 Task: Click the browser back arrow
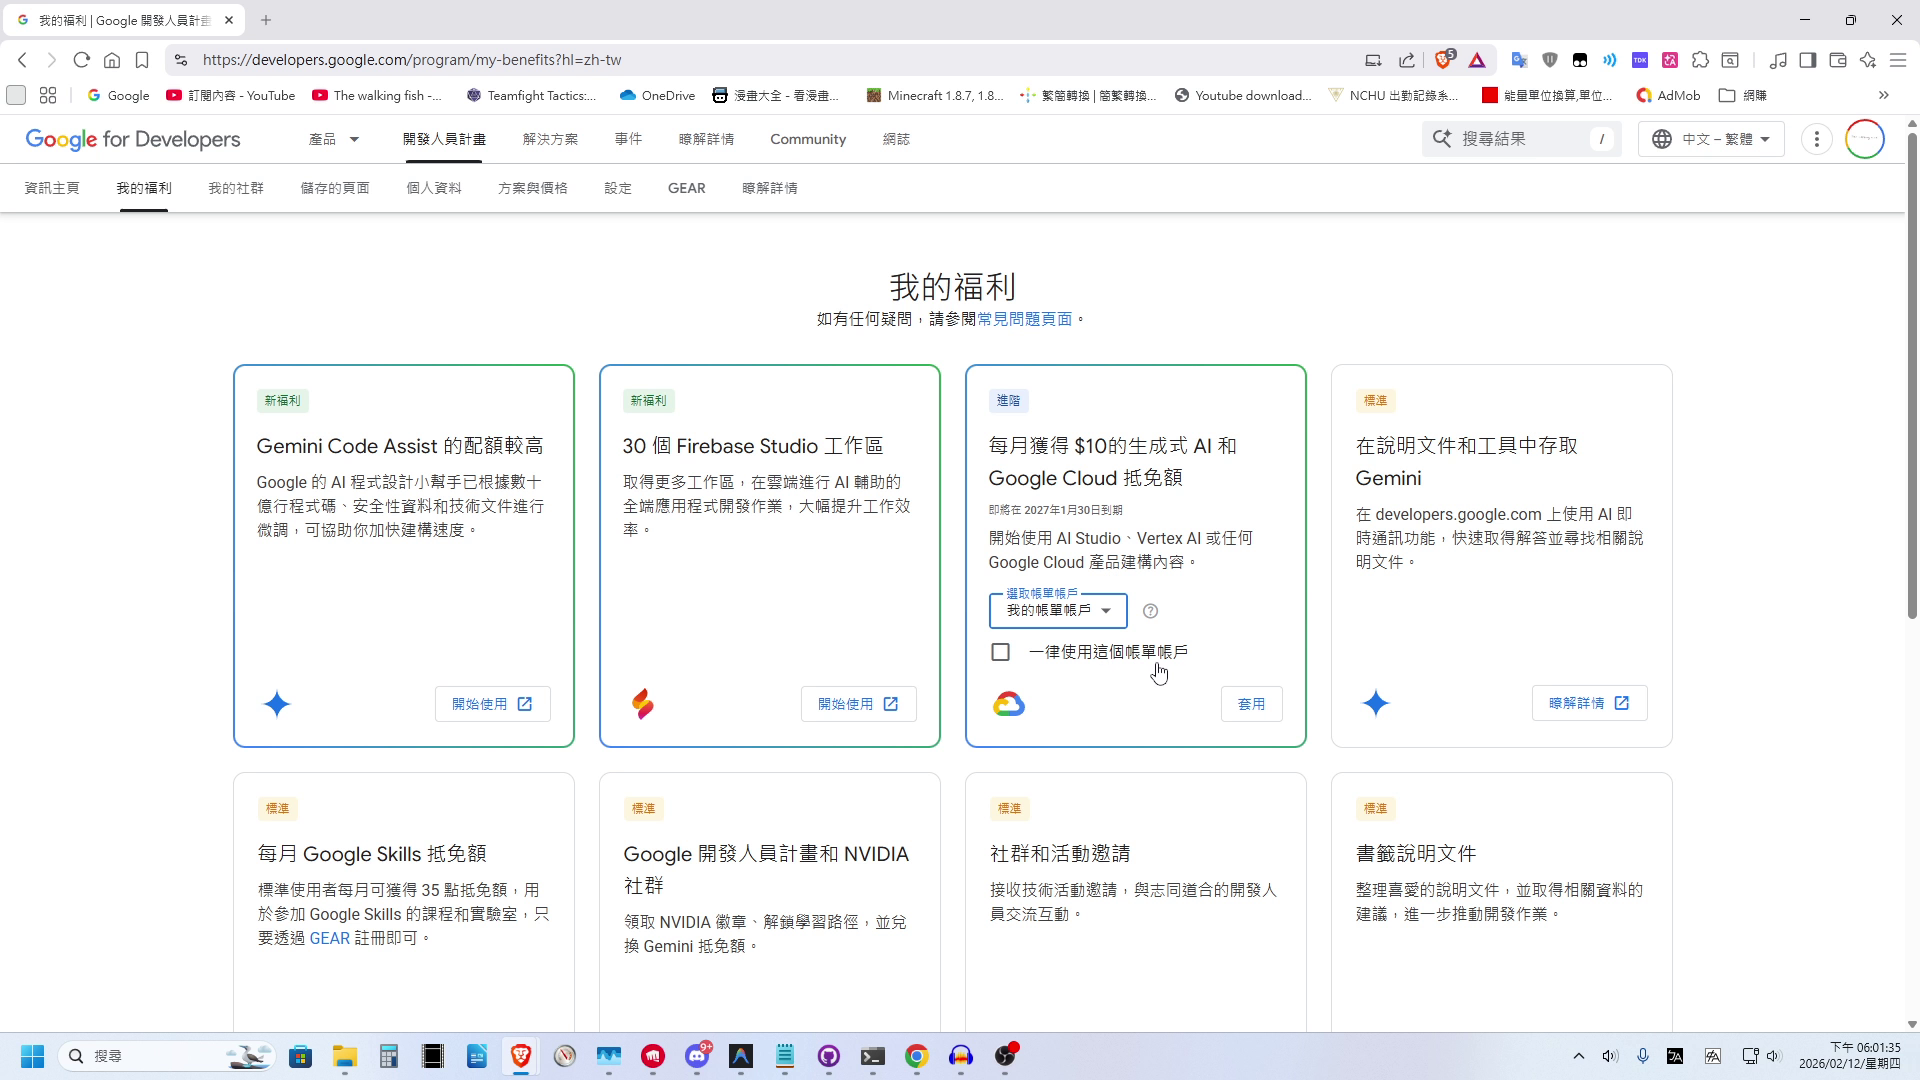click(22, 60)
